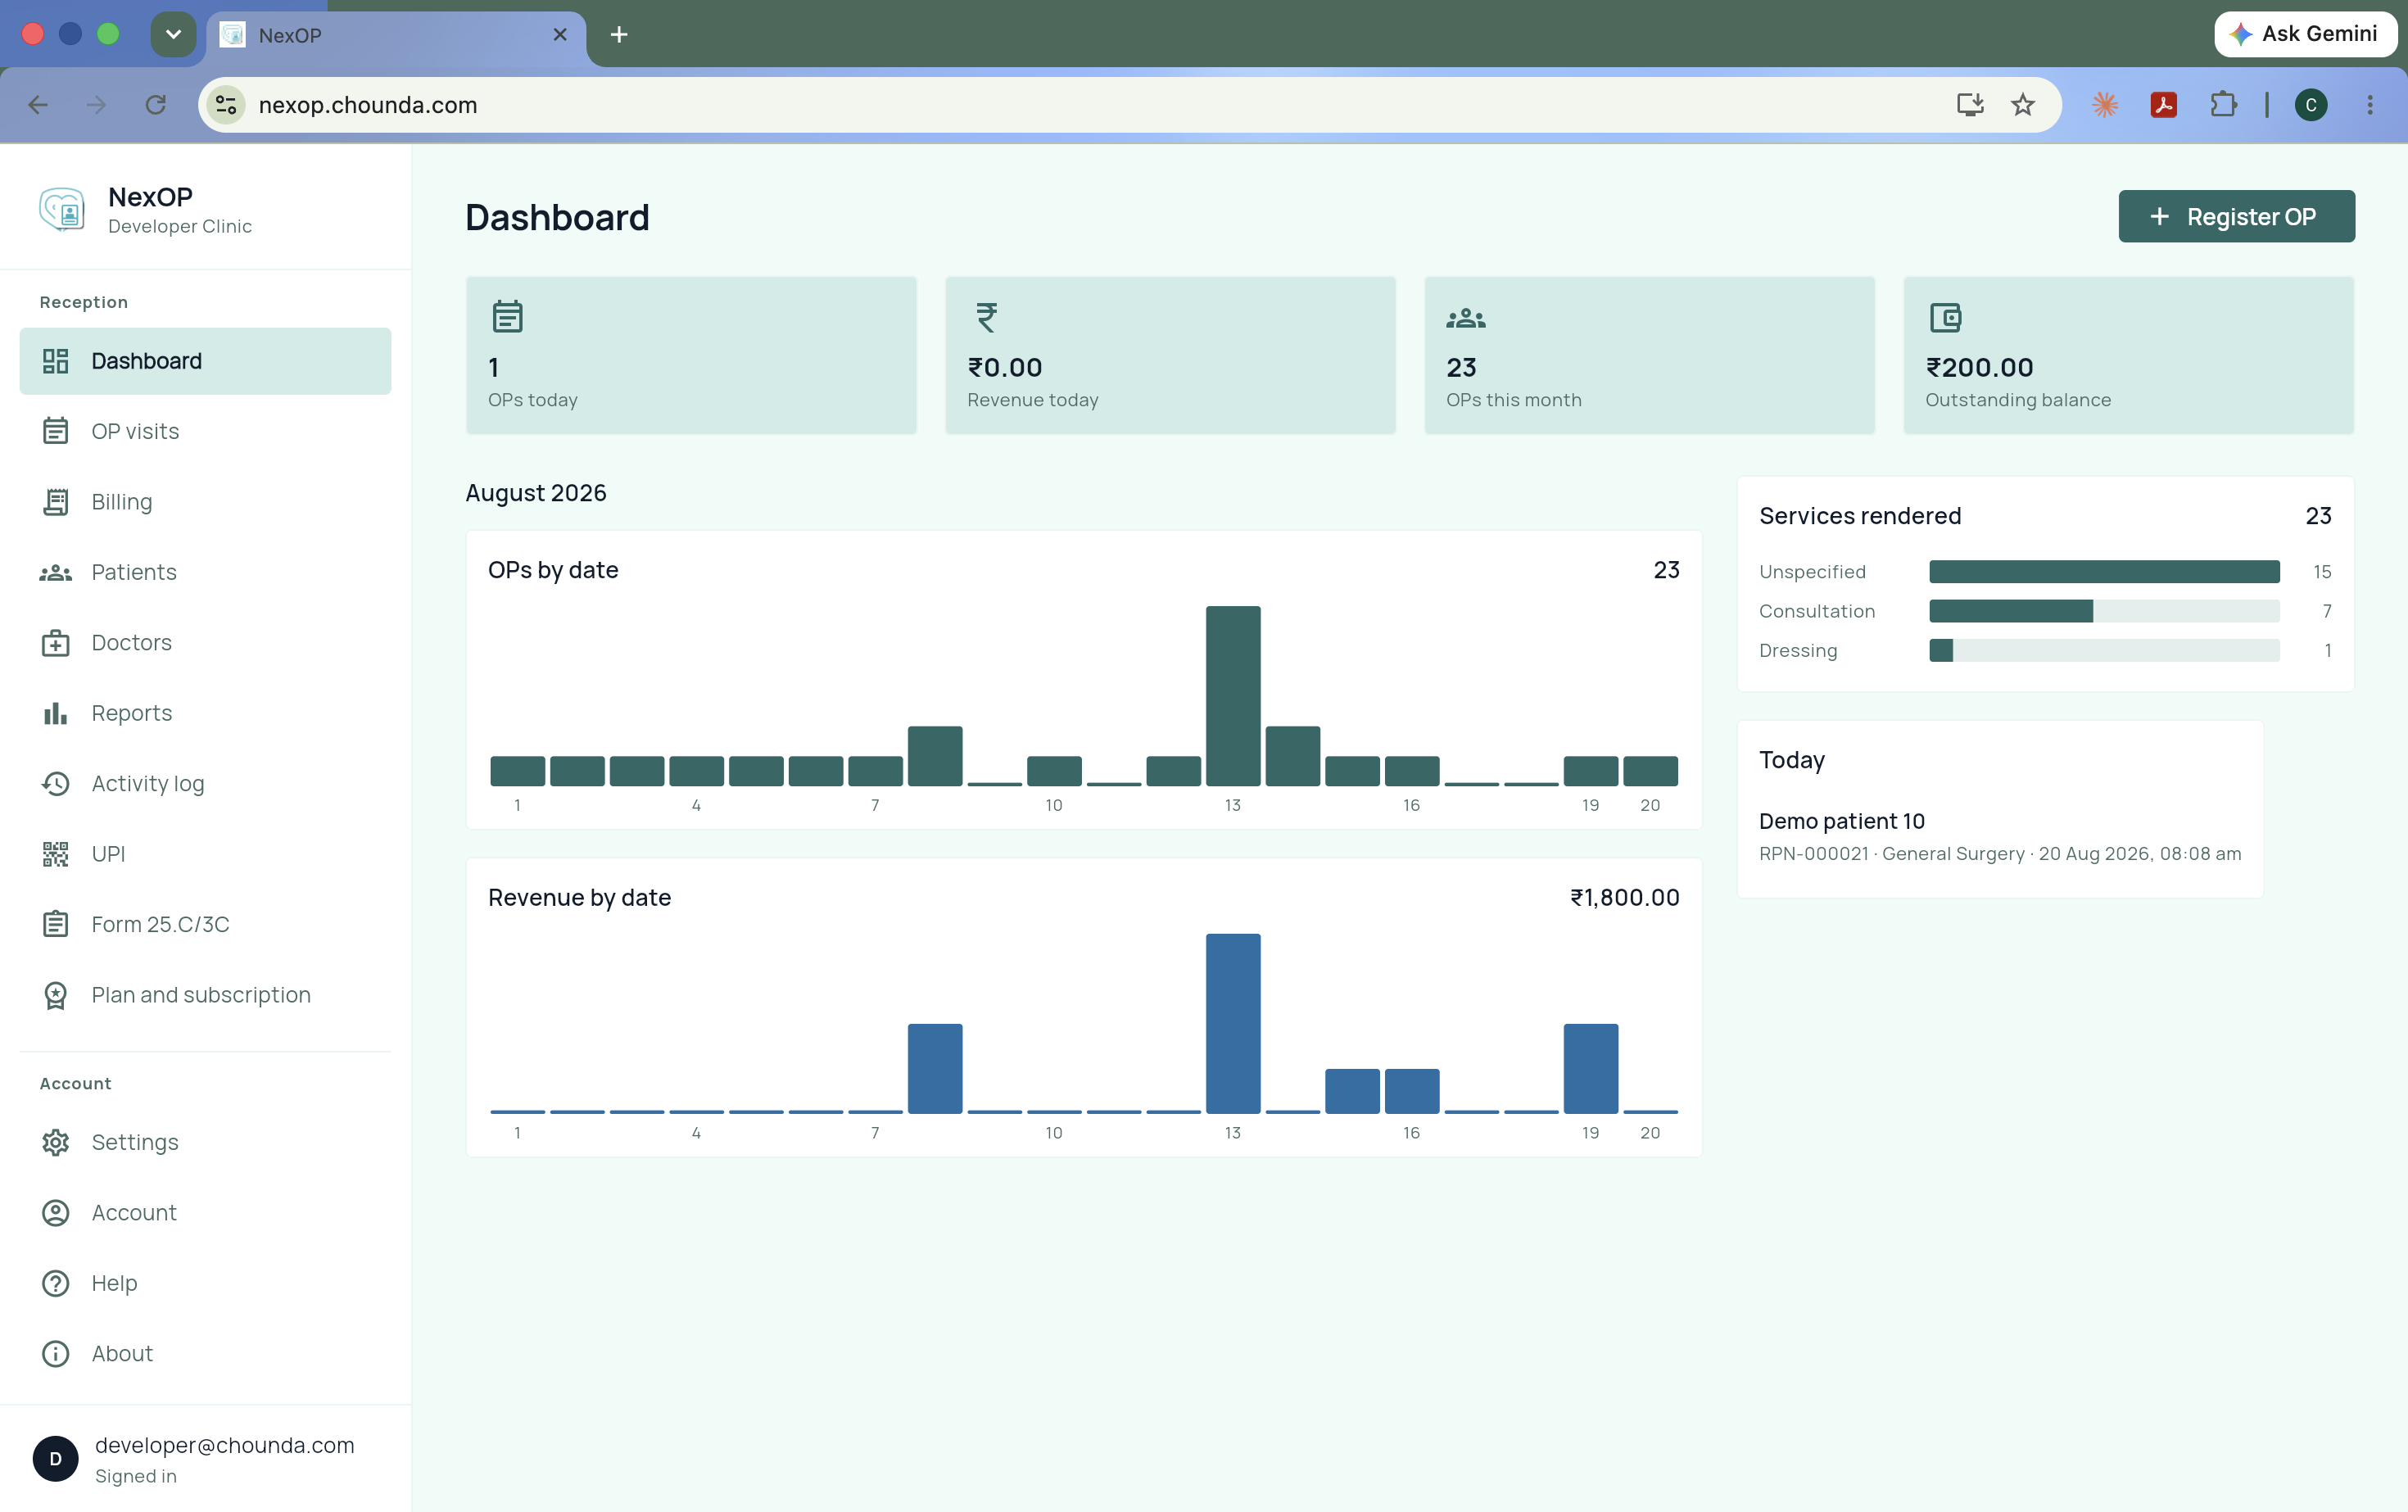Screen dimensions: 2408x1512
Task: Click the Reports bar chart icon
Action: (x=56, y=713)
